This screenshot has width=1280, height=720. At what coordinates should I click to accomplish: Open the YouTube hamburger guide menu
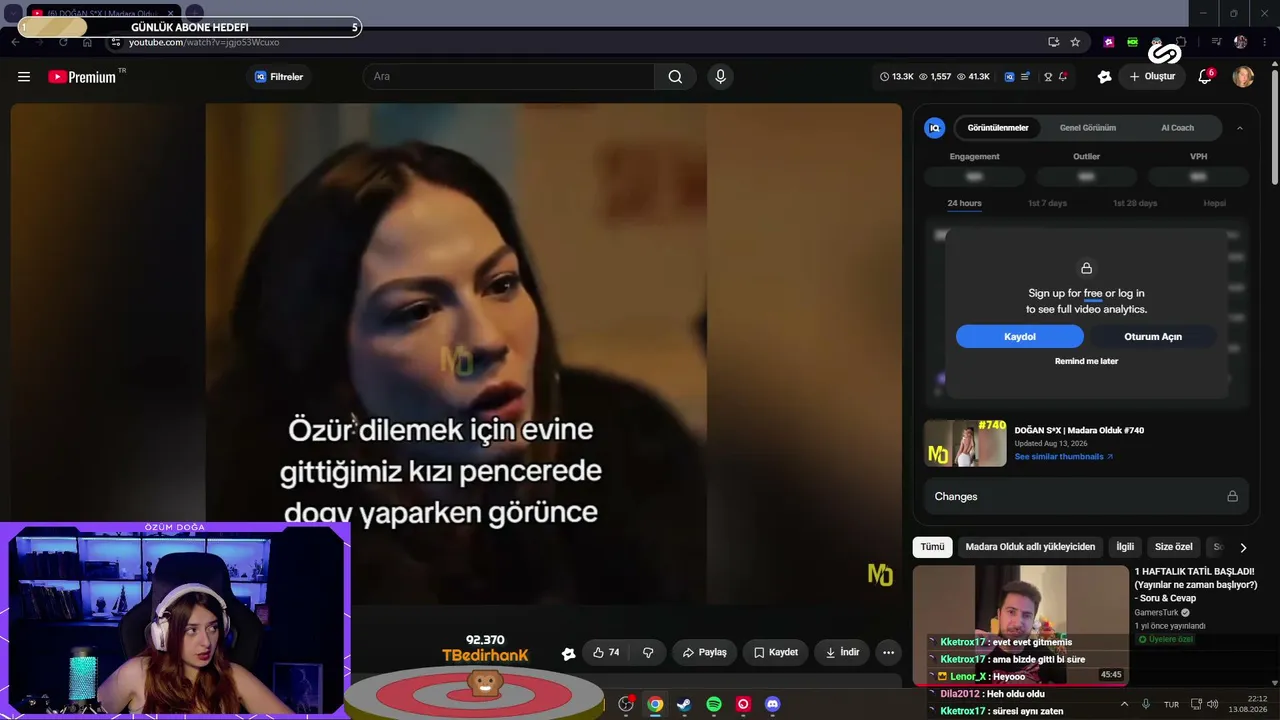pyautogui.click(x=24, y=77)
